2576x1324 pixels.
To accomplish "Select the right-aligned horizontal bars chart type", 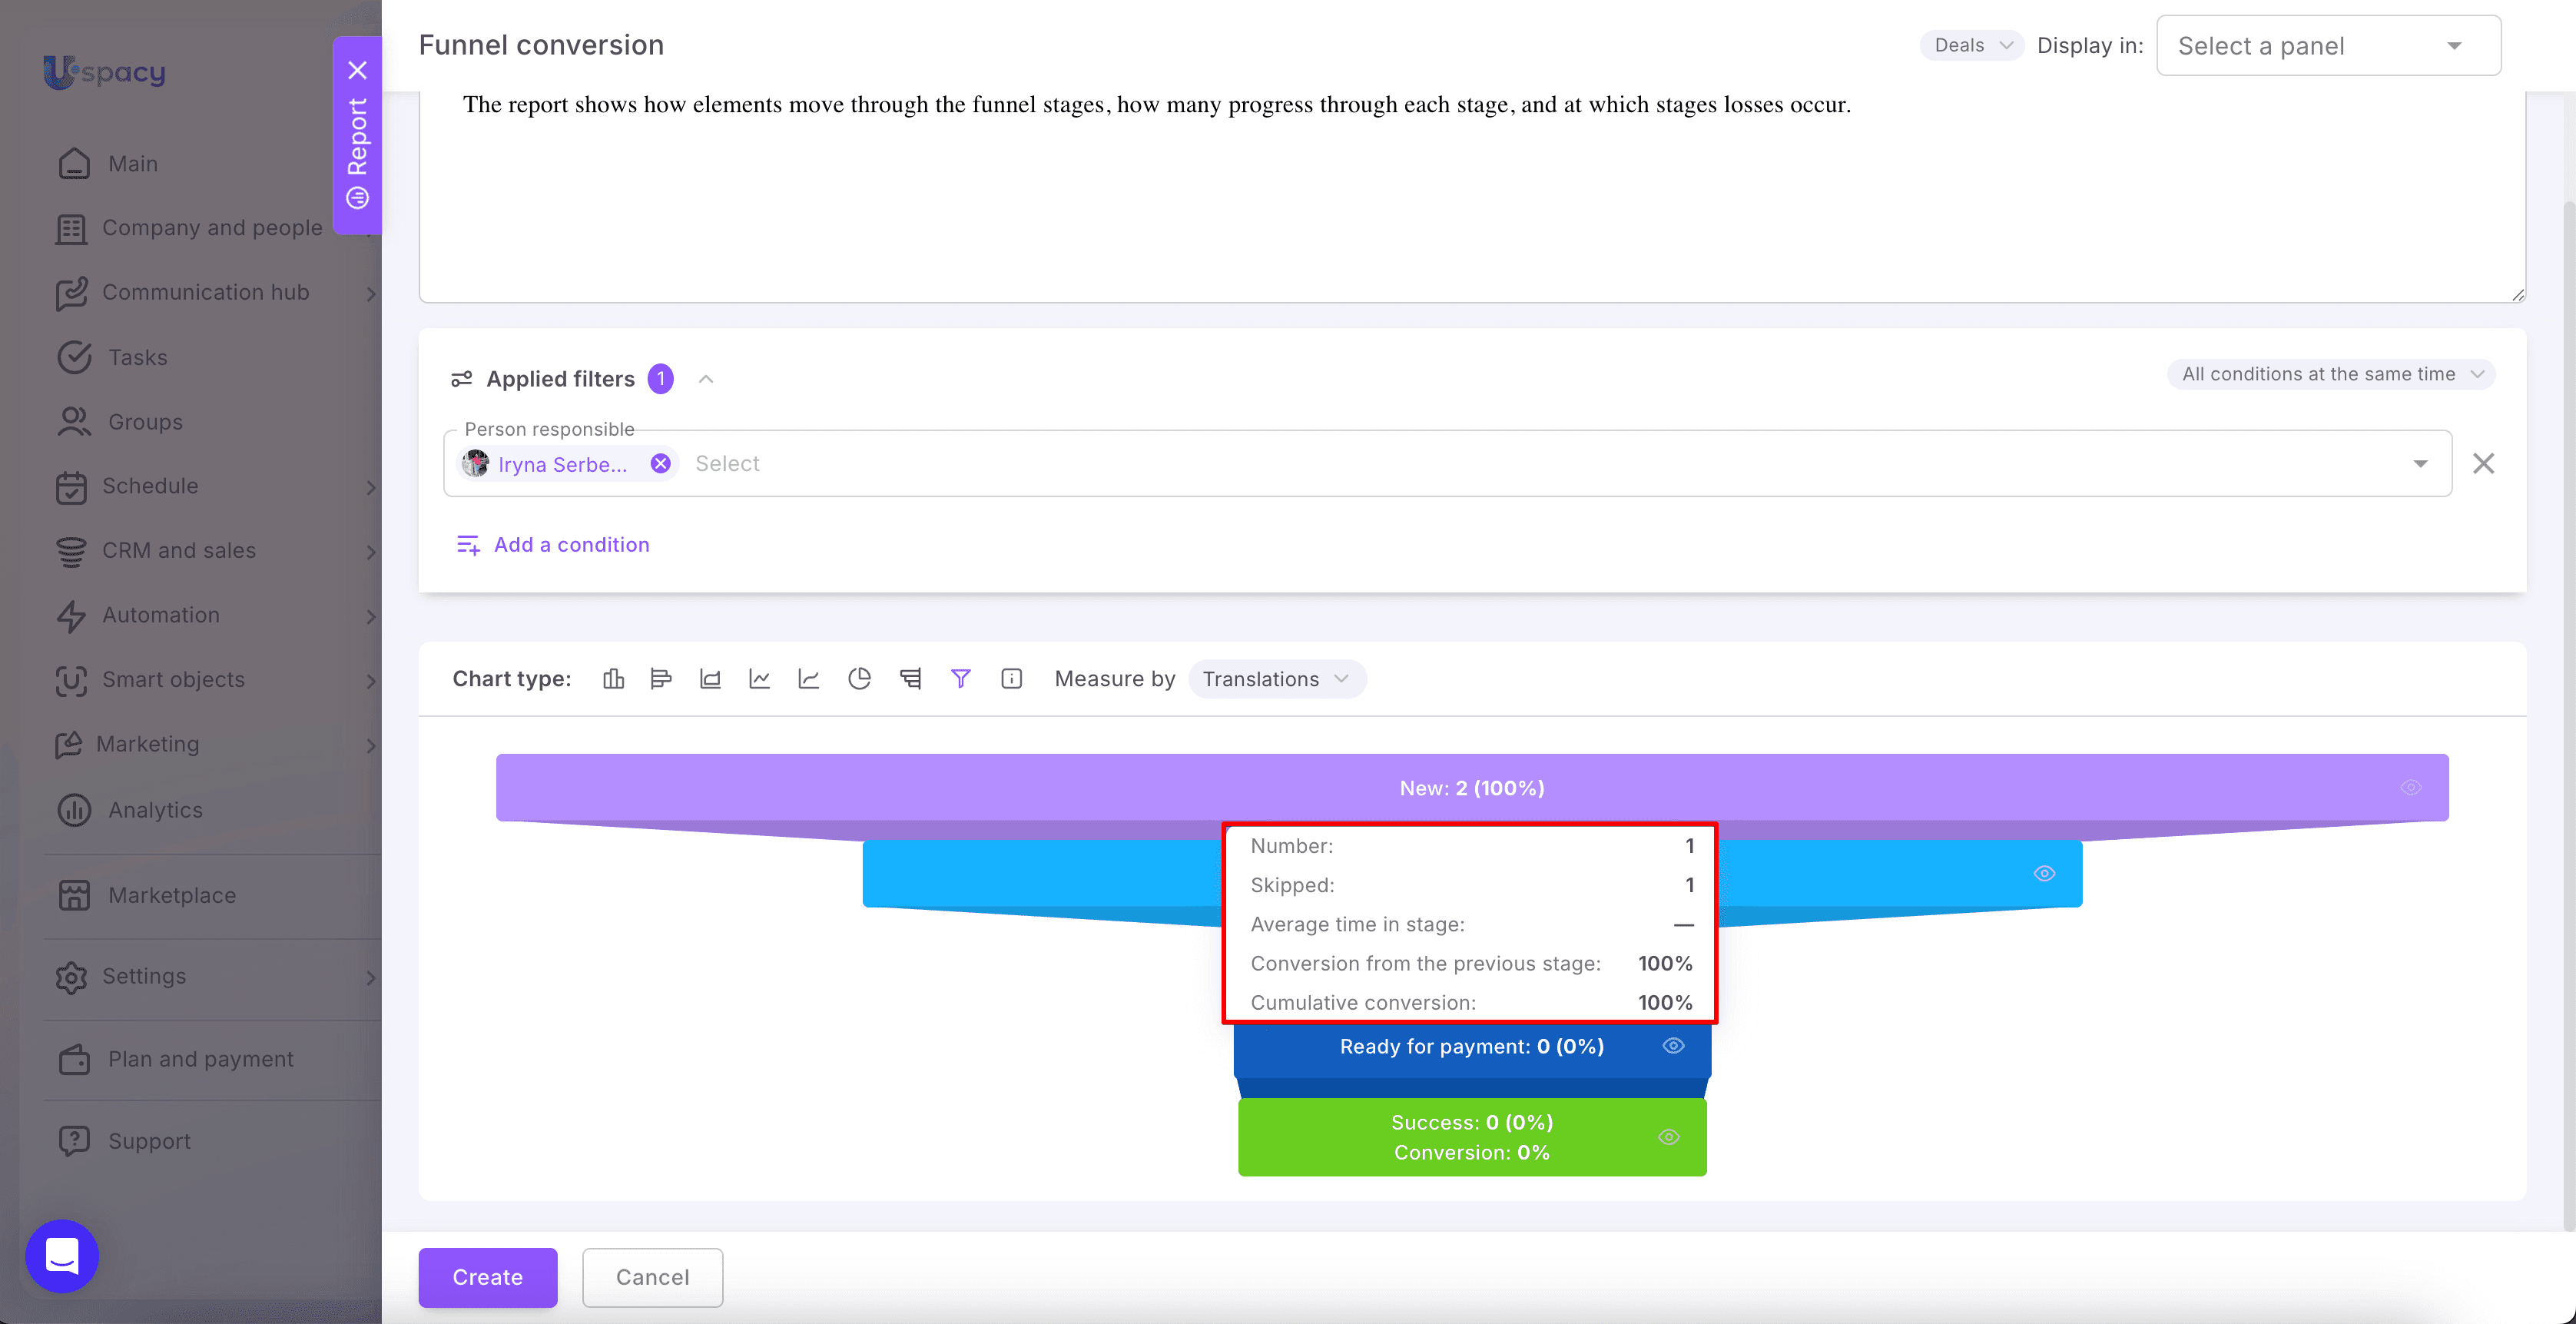I will [x=910, y=679].
